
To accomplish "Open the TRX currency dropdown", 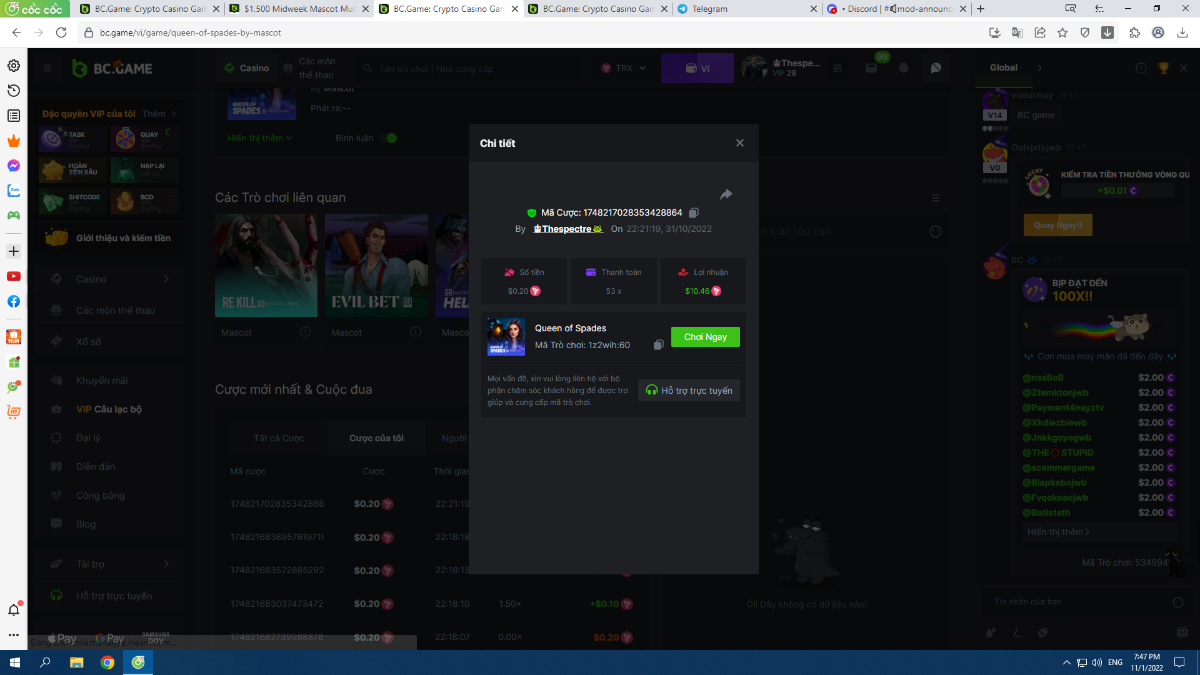I will [624, 68].
